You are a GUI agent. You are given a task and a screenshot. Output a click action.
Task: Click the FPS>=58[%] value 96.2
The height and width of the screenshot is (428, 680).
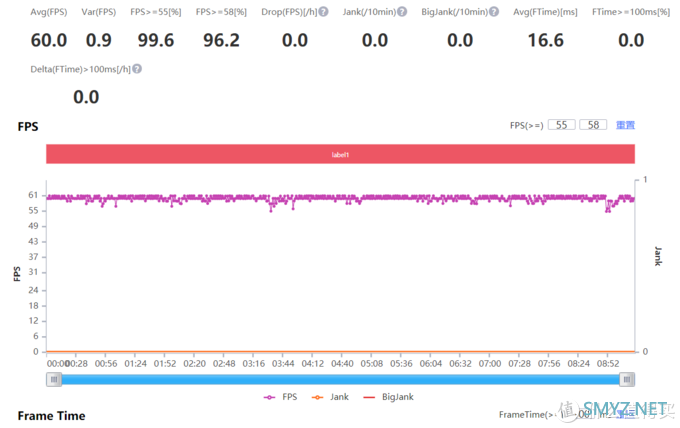[x=221, y=41]
